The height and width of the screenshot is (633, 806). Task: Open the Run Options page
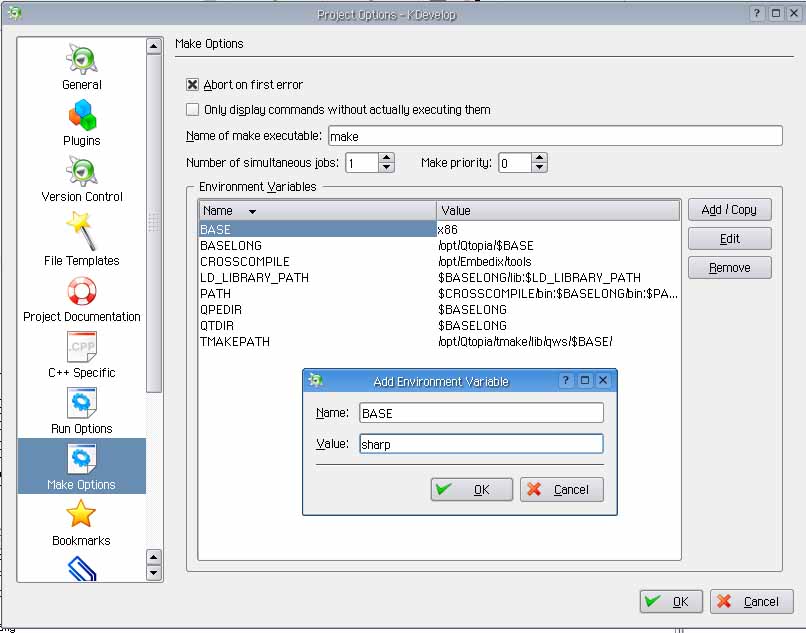tap(82, 411)
